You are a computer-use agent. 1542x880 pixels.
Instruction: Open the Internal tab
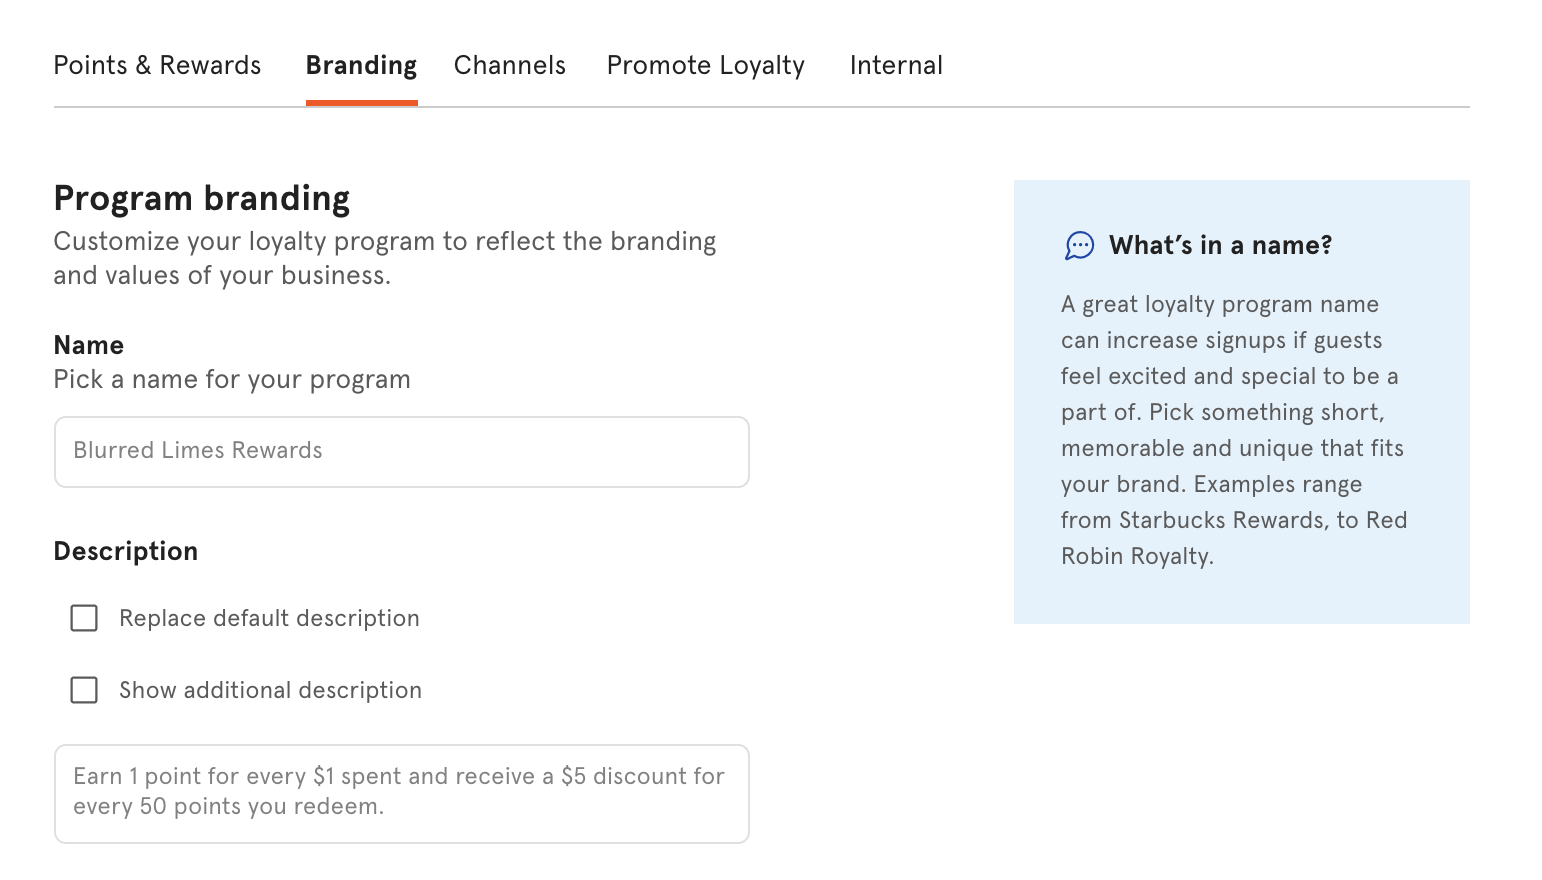[x=895, y=65]
